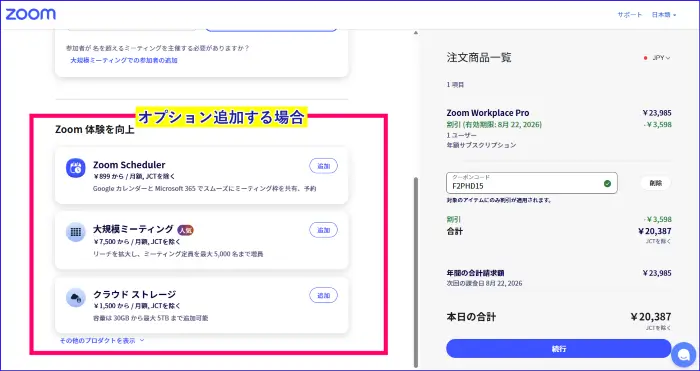
Task: Add Zoom Scheduler with 追加 button
Action: [323, 166]
